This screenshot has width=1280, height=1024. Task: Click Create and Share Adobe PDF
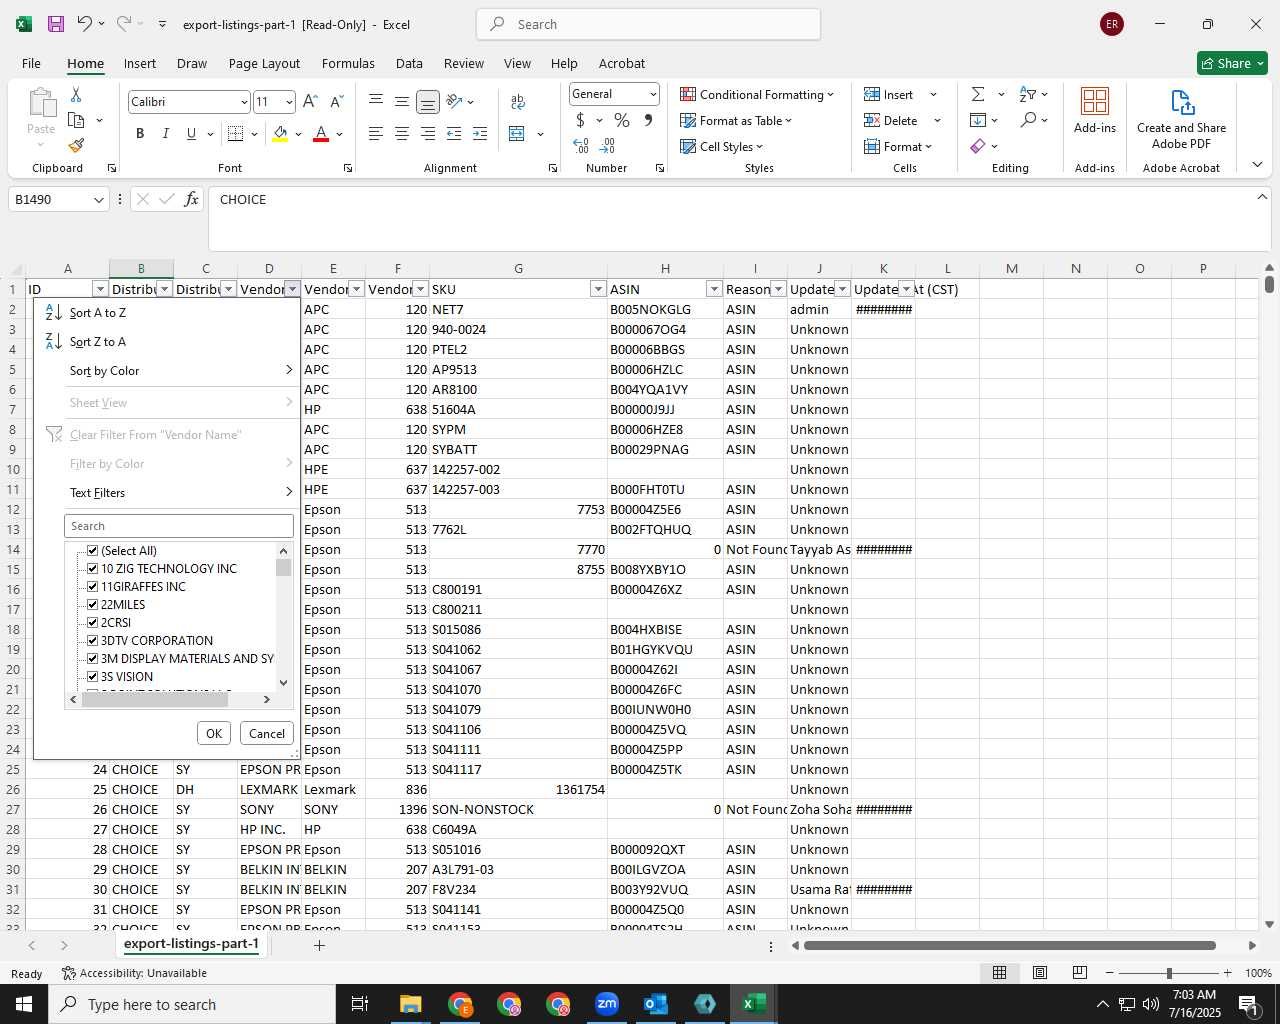pos(1181,119)
